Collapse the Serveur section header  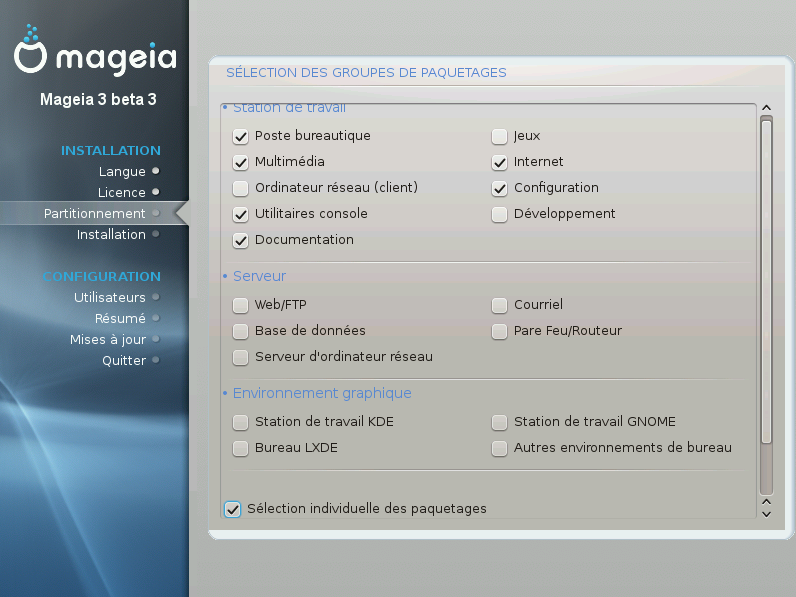click(254, 276)
